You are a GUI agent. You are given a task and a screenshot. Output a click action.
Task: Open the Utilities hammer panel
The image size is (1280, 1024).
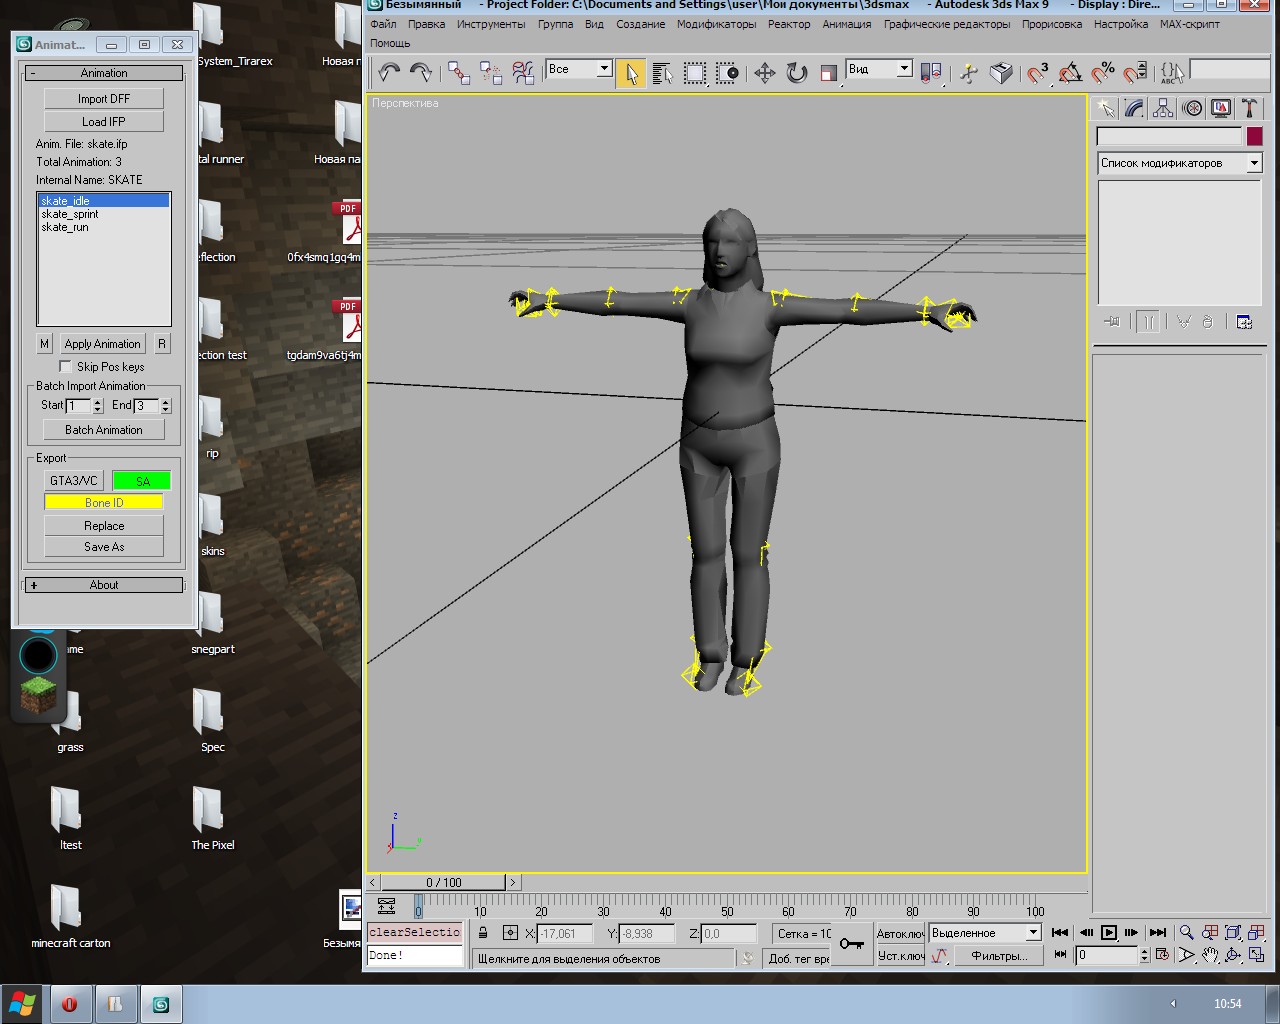coord(1249,108)
